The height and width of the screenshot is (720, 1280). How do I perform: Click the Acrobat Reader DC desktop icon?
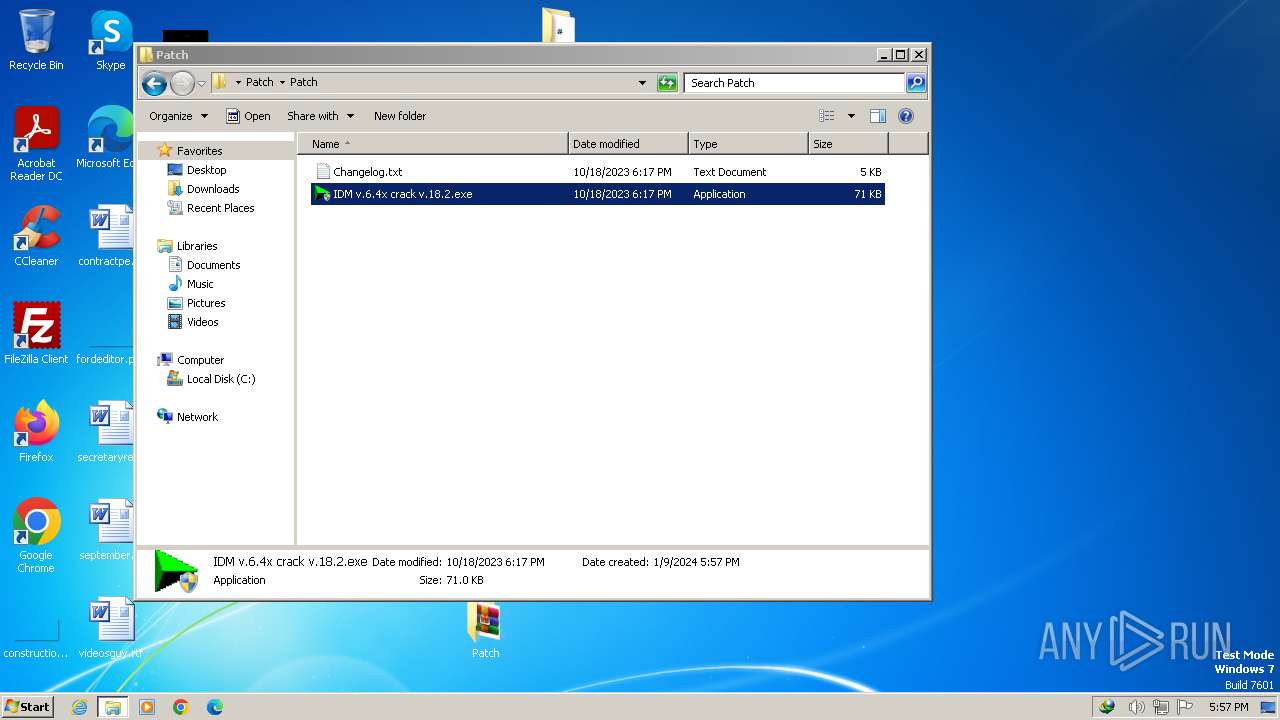[x=36, y=143]
